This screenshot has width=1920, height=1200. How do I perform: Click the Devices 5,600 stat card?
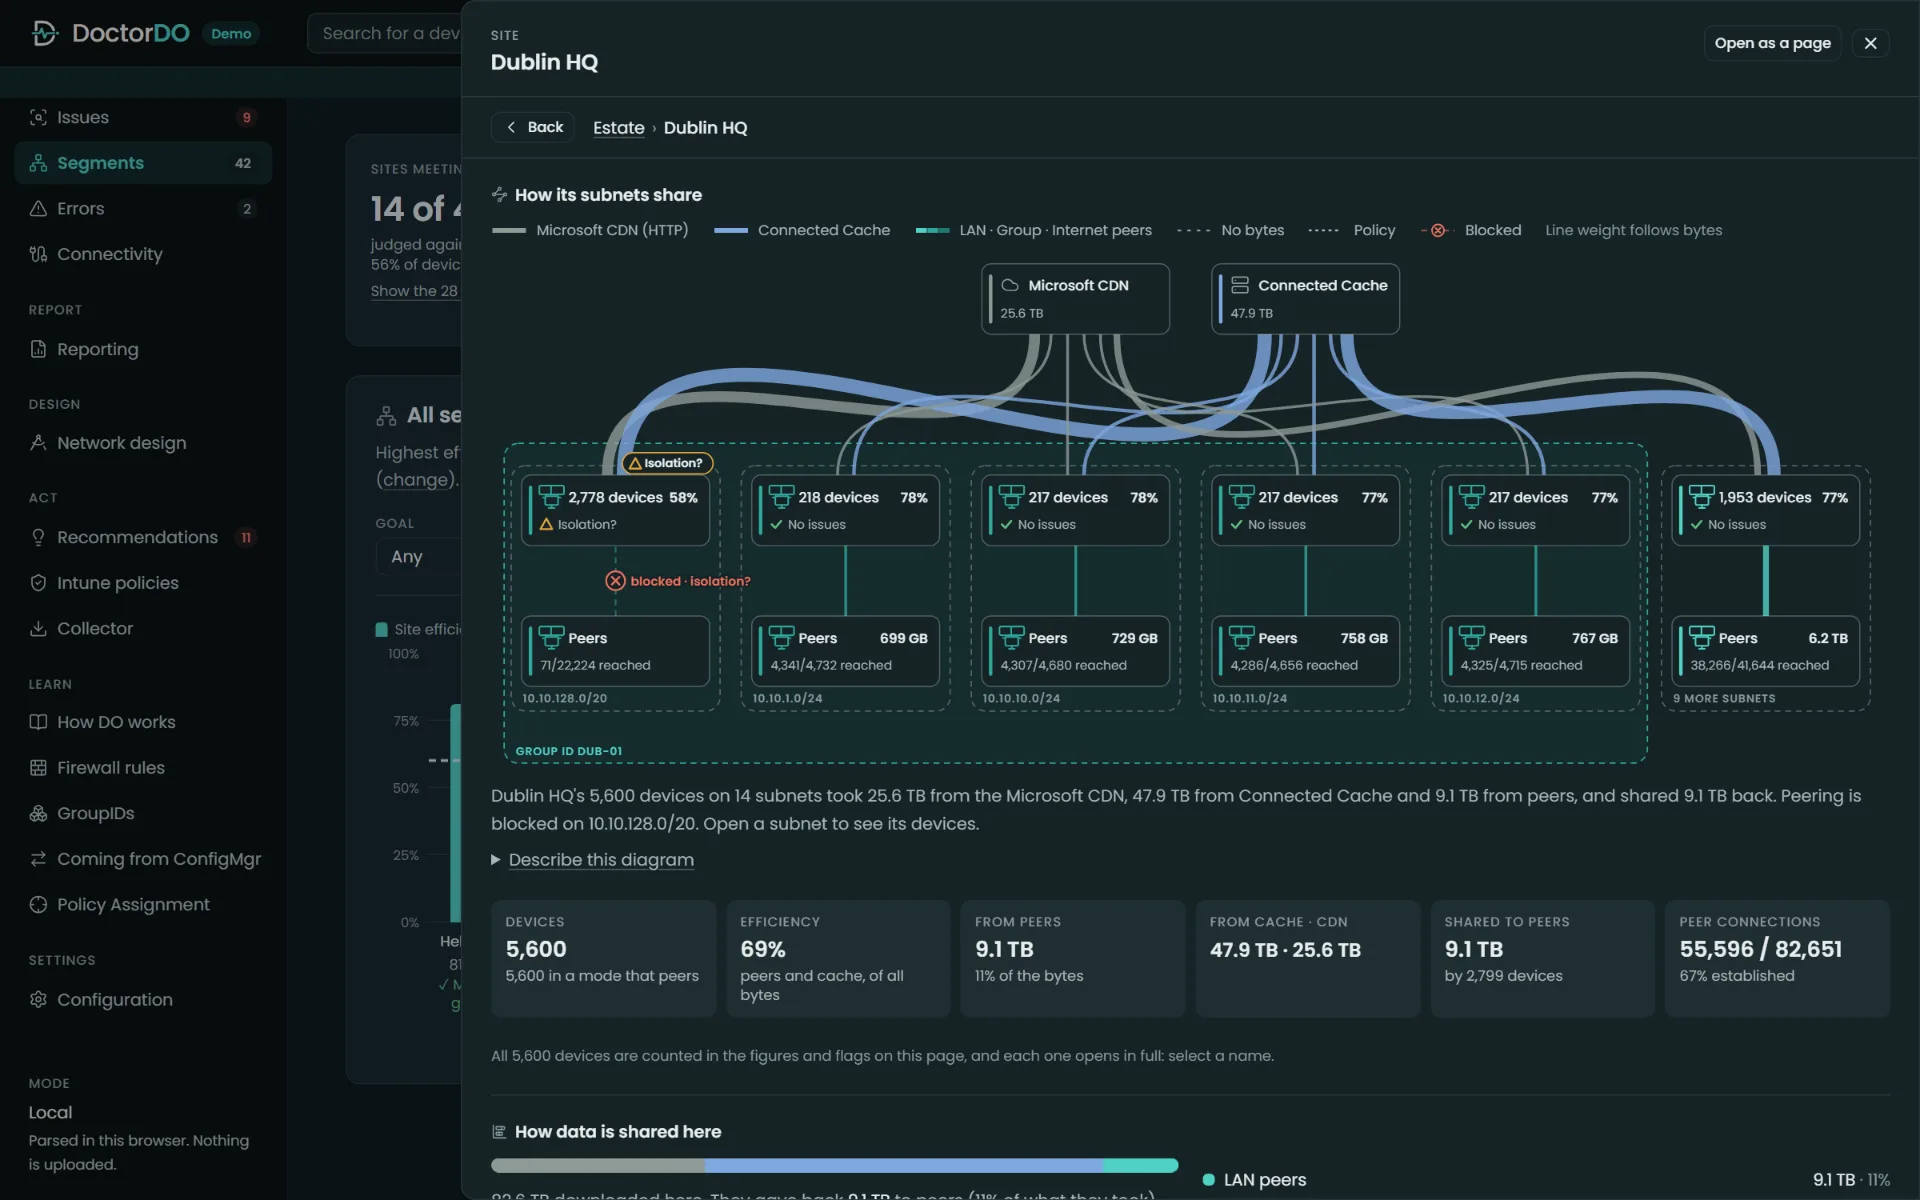pos(603,959)
